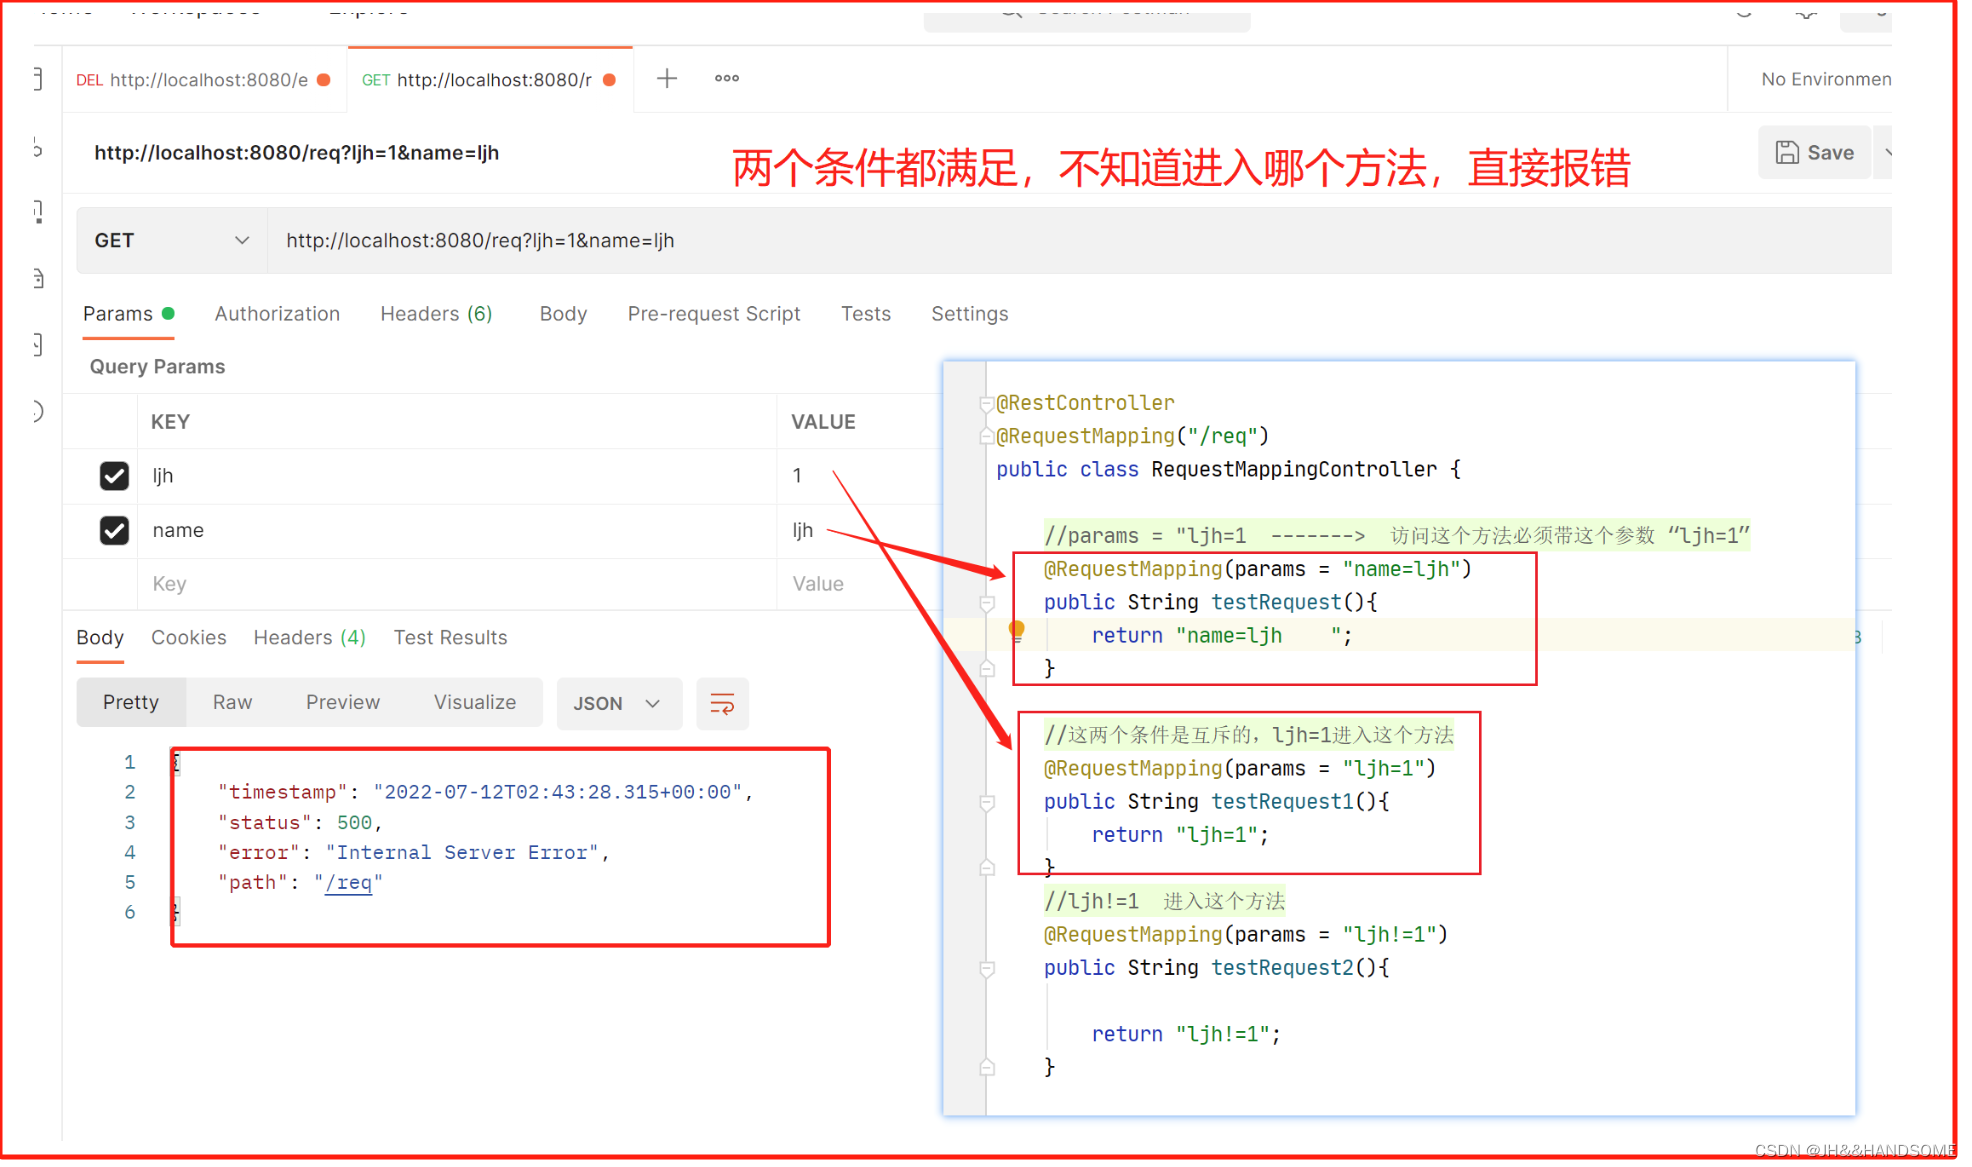Click the Pretty view icon for response

[x=133, y=702]
